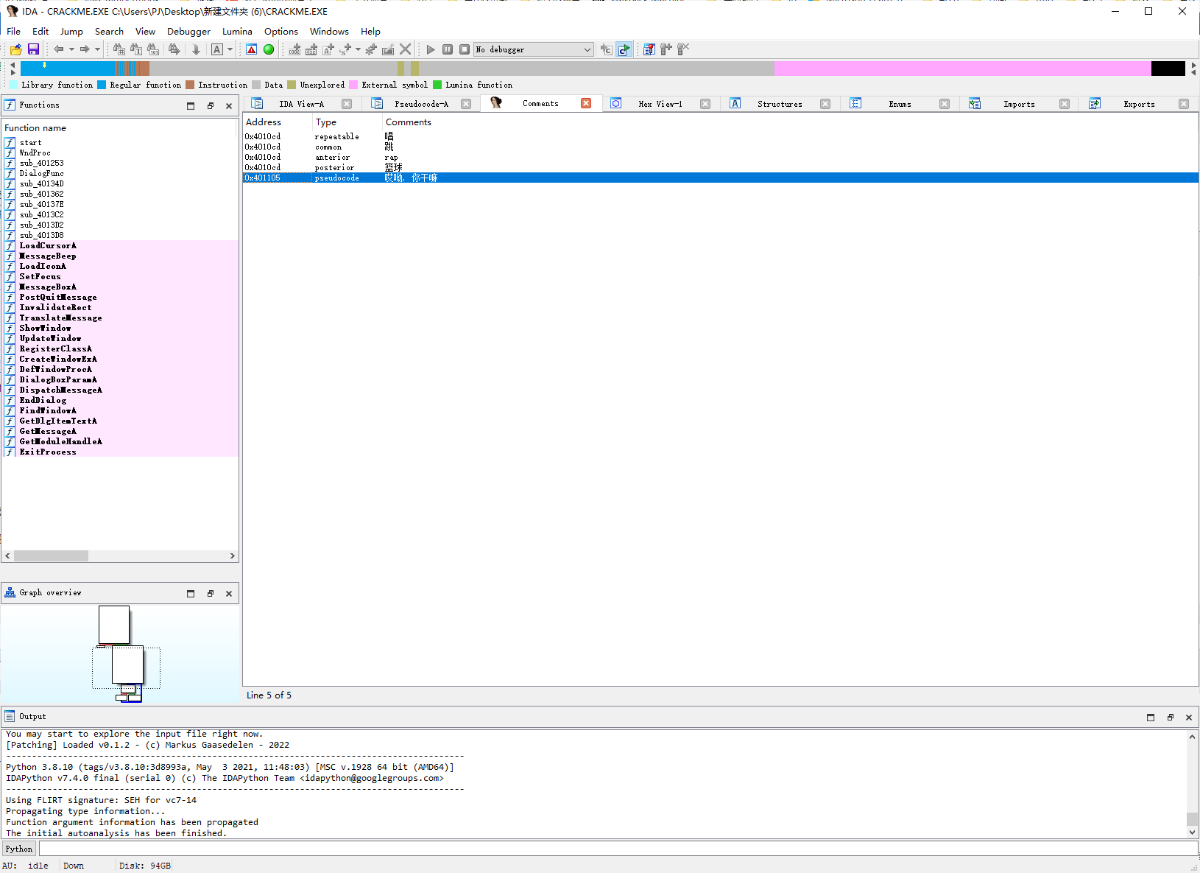
Task: Switch to the Pseudocode-A tab
Action: click(420, 104)
